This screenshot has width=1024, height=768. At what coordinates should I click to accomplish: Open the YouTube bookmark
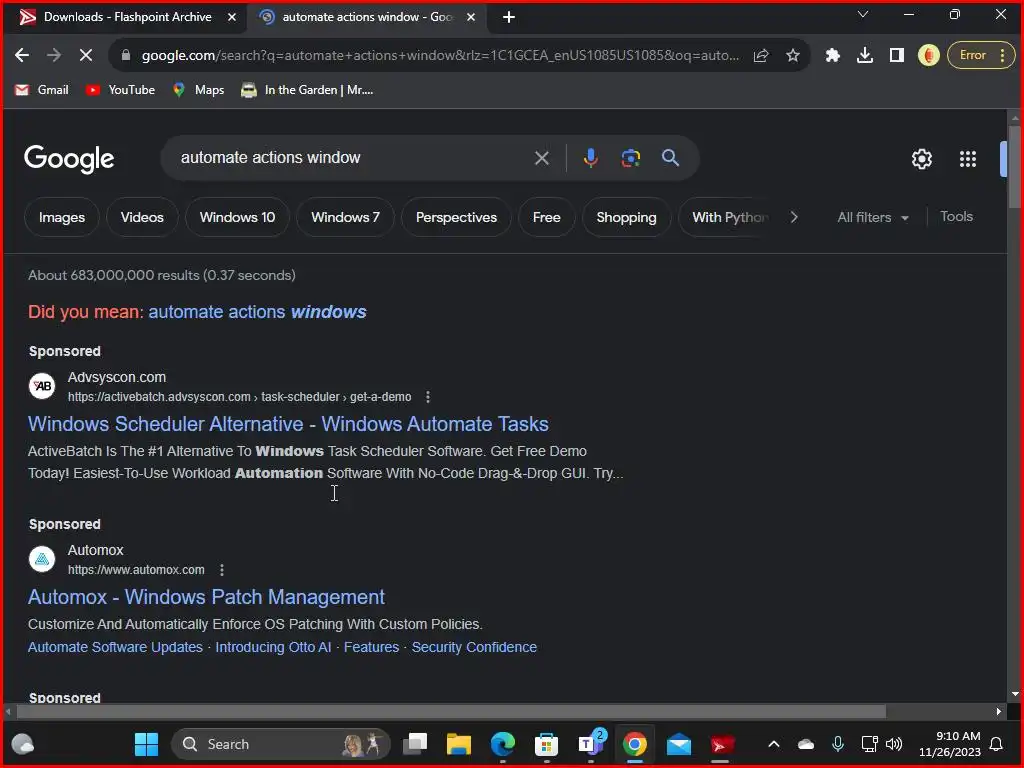click(121, 90)
